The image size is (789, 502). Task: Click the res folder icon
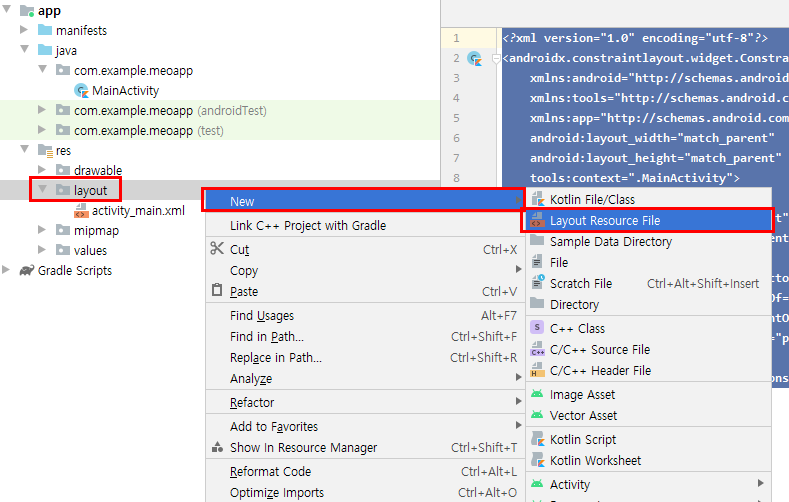click(45, 150)
